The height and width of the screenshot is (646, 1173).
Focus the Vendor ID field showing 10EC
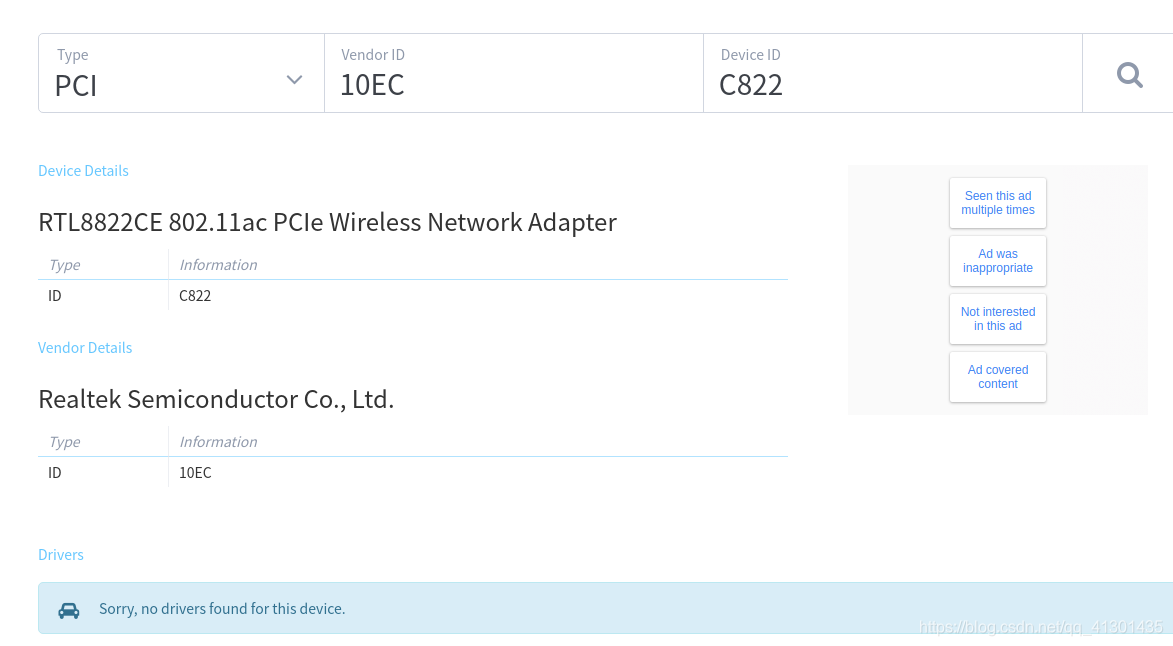(514, 73)
